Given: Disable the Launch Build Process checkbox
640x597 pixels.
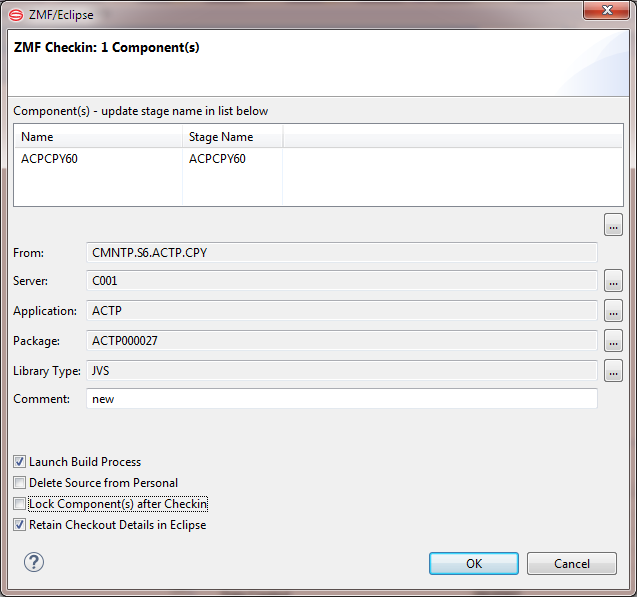Looking at the screenshot, I should click(20, 462).
